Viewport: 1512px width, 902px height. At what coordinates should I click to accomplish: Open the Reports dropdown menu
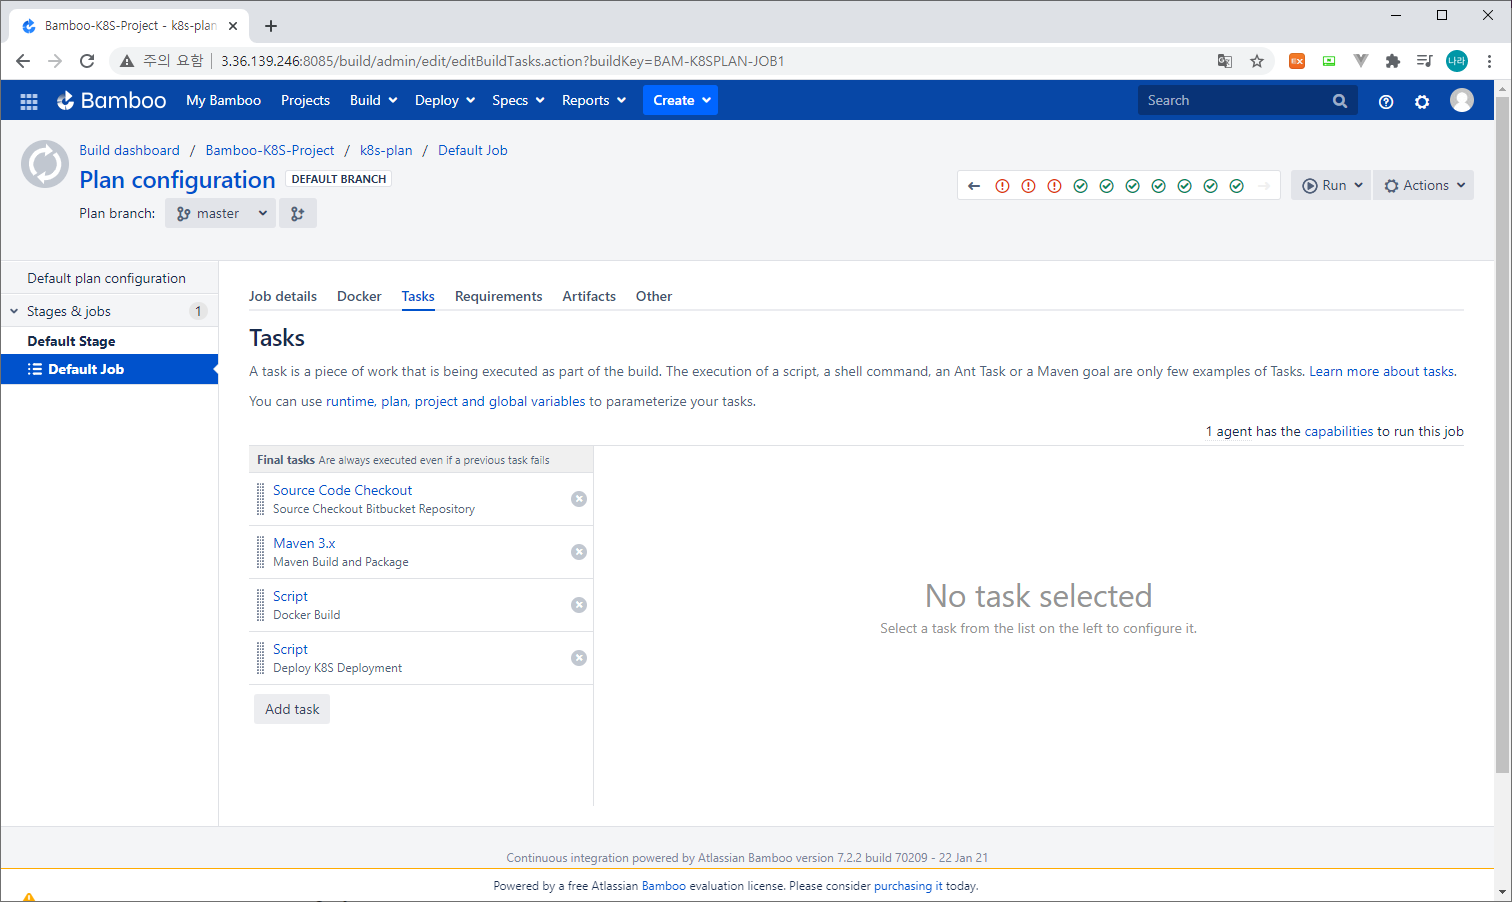[x=594, y=101]
